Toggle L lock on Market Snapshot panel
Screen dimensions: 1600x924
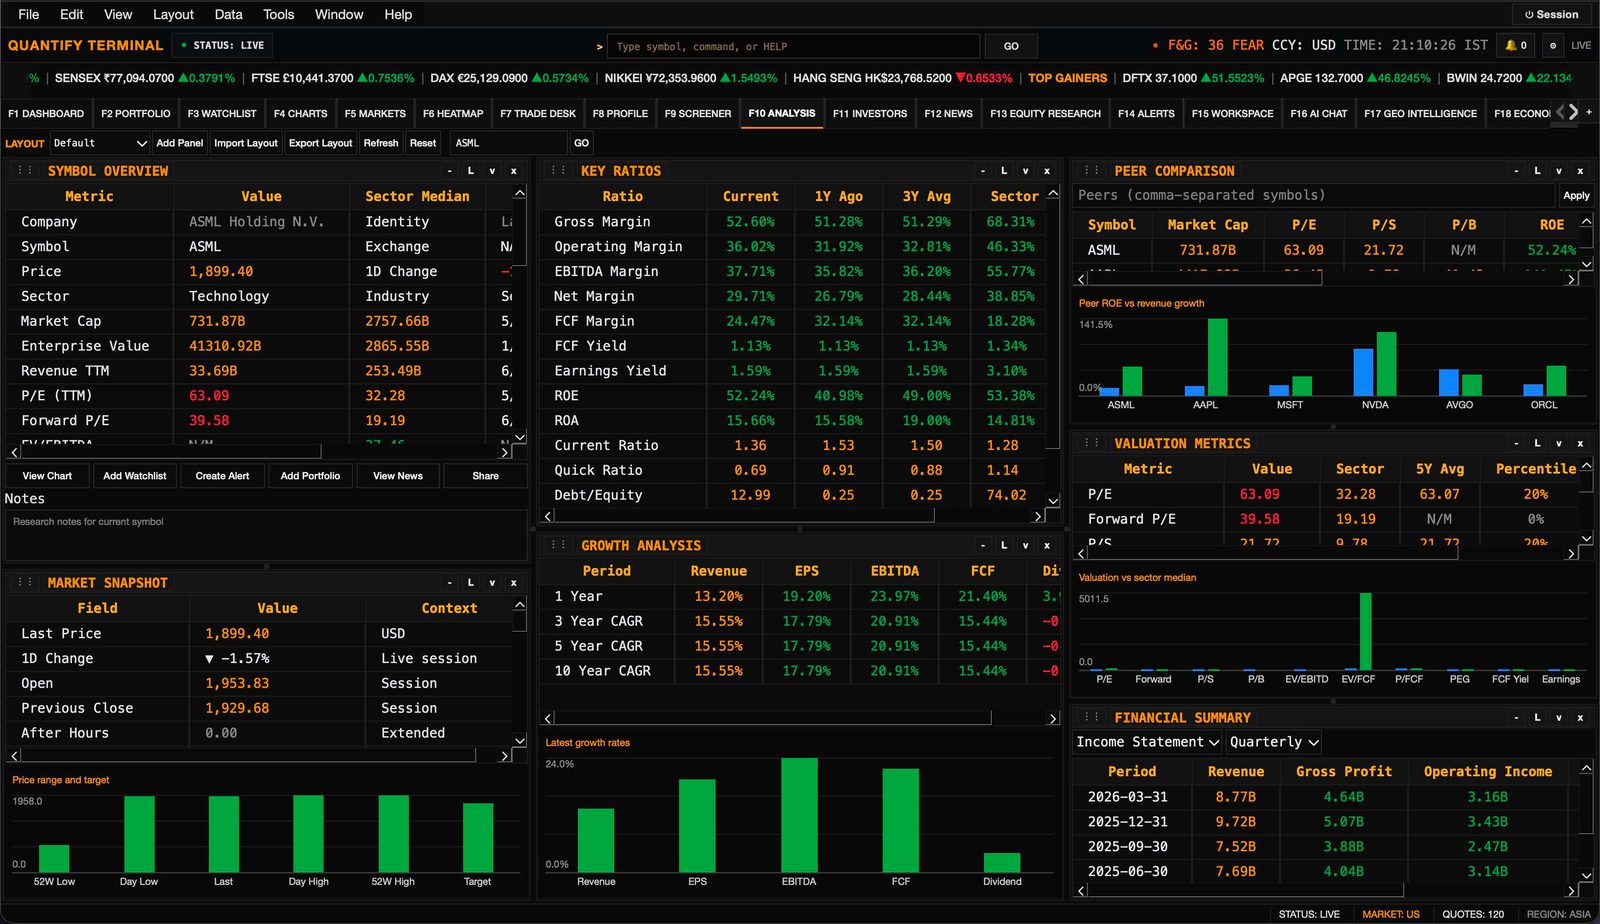pos(471,582)
